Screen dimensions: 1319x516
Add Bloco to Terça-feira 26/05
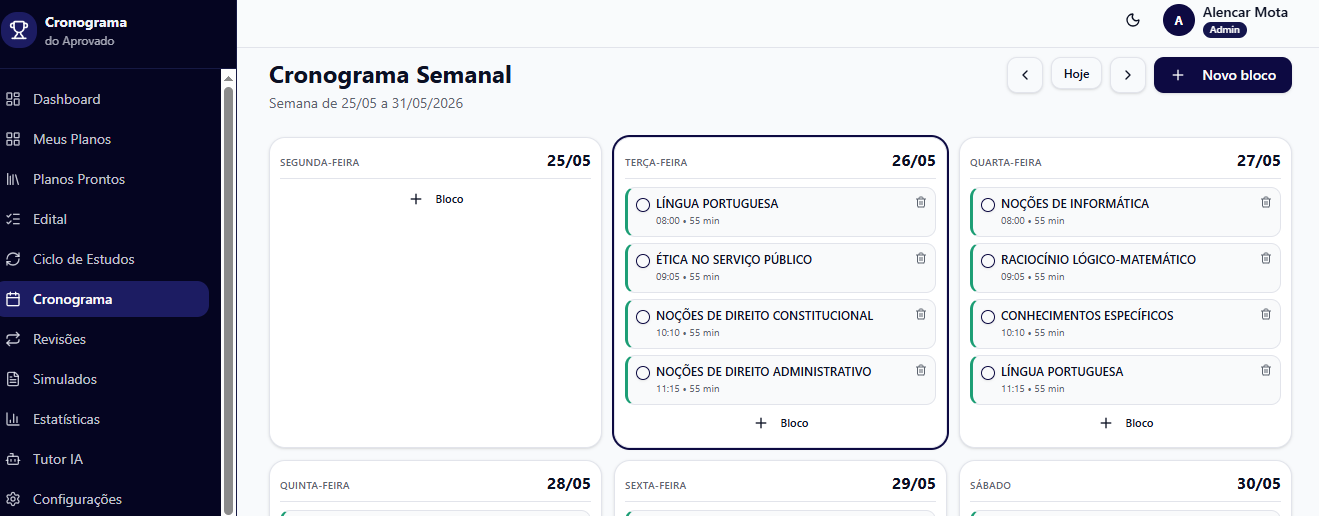[781, 423]
